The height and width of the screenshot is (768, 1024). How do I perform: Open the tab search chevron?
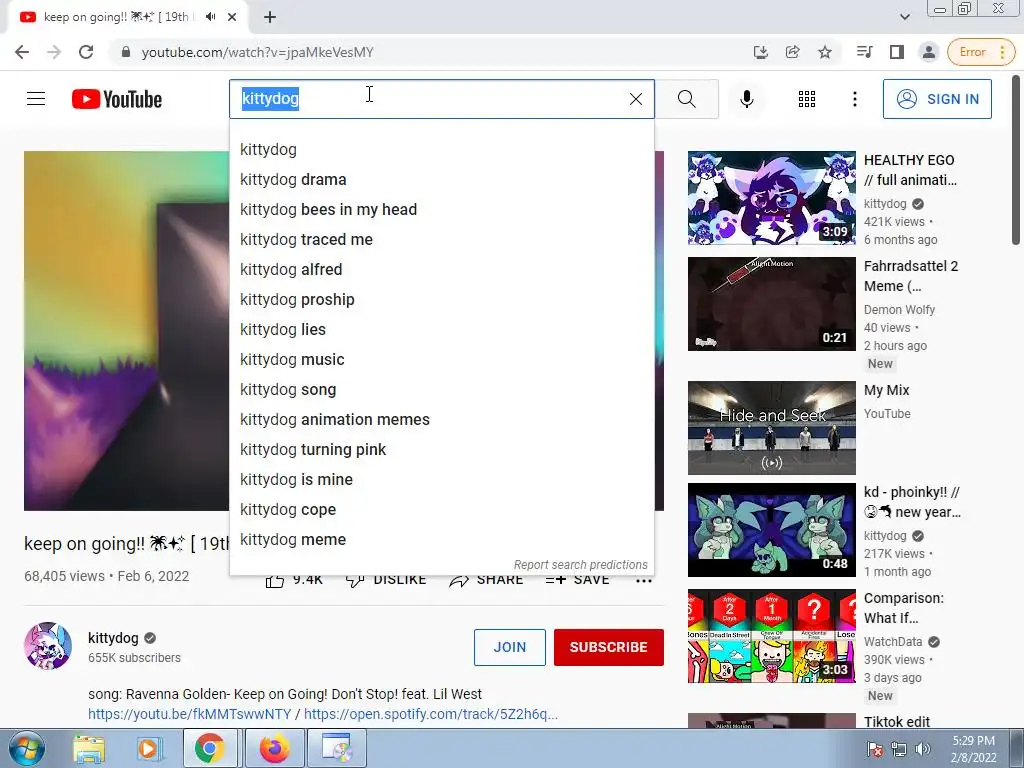[904, 17]
